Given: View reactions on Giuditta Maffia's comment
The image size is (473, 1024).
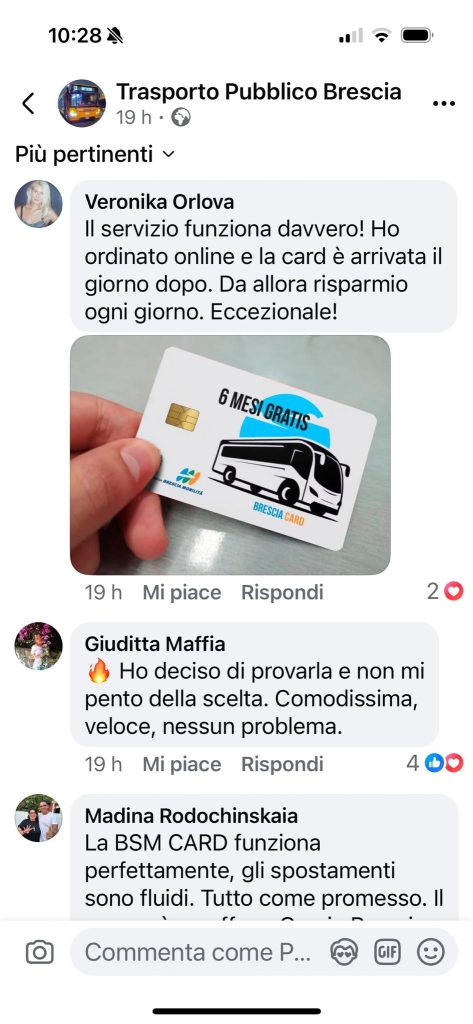Looking at the screenshot, I should coord(435,763).
